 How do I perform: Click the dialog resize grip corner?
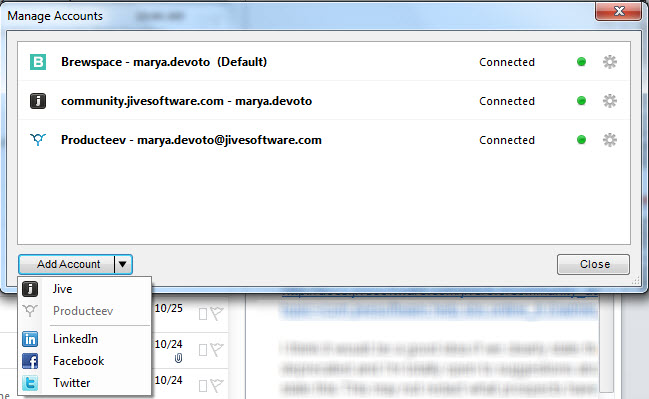(636, 281)
